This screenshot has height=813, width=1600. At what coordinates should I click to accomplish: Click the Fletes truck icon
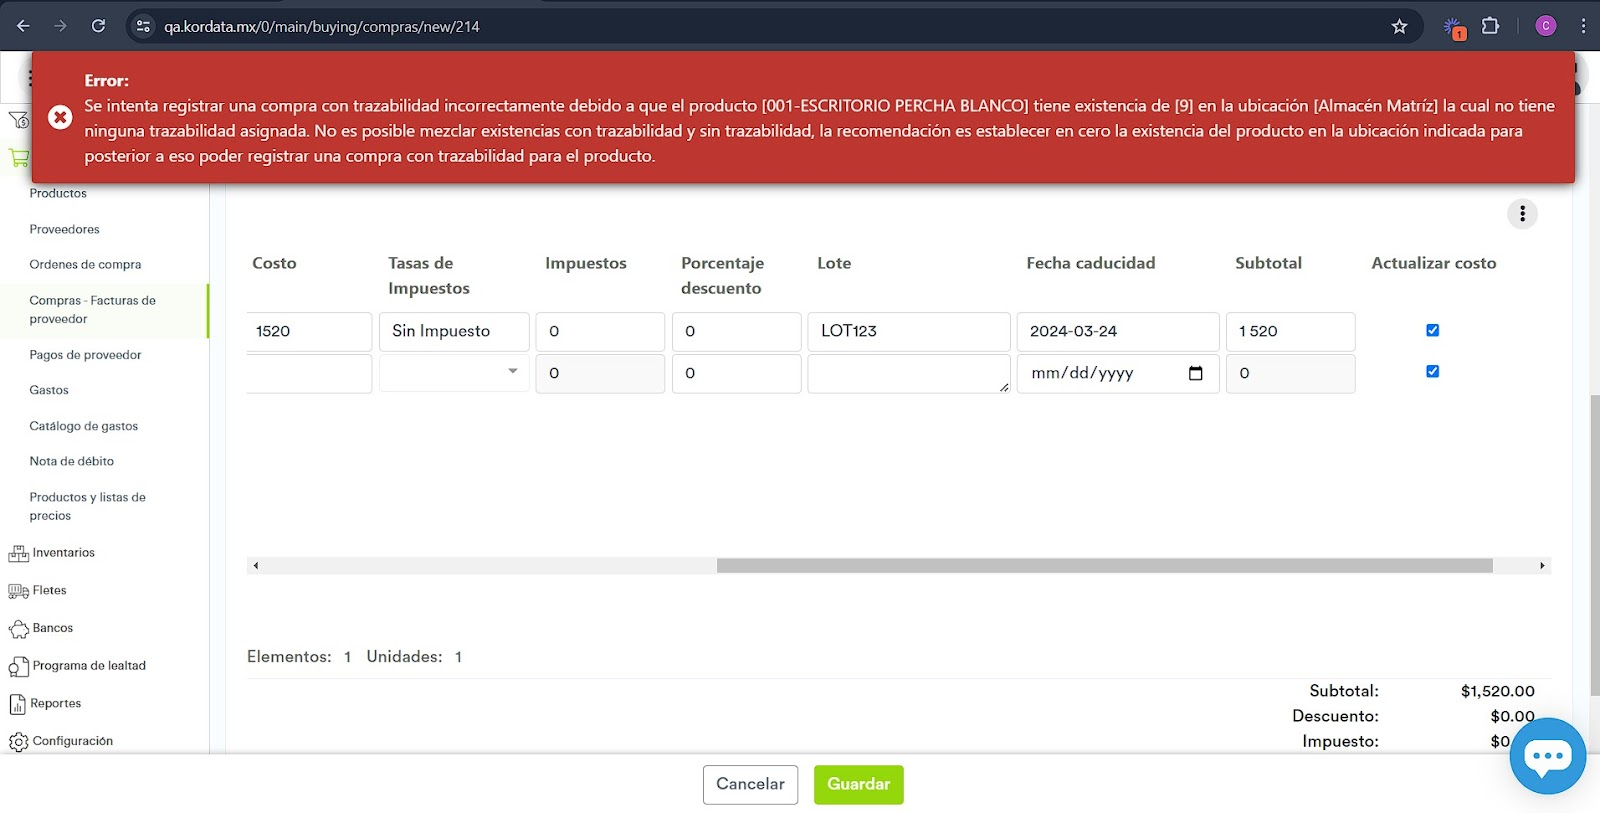pos(18,591)
